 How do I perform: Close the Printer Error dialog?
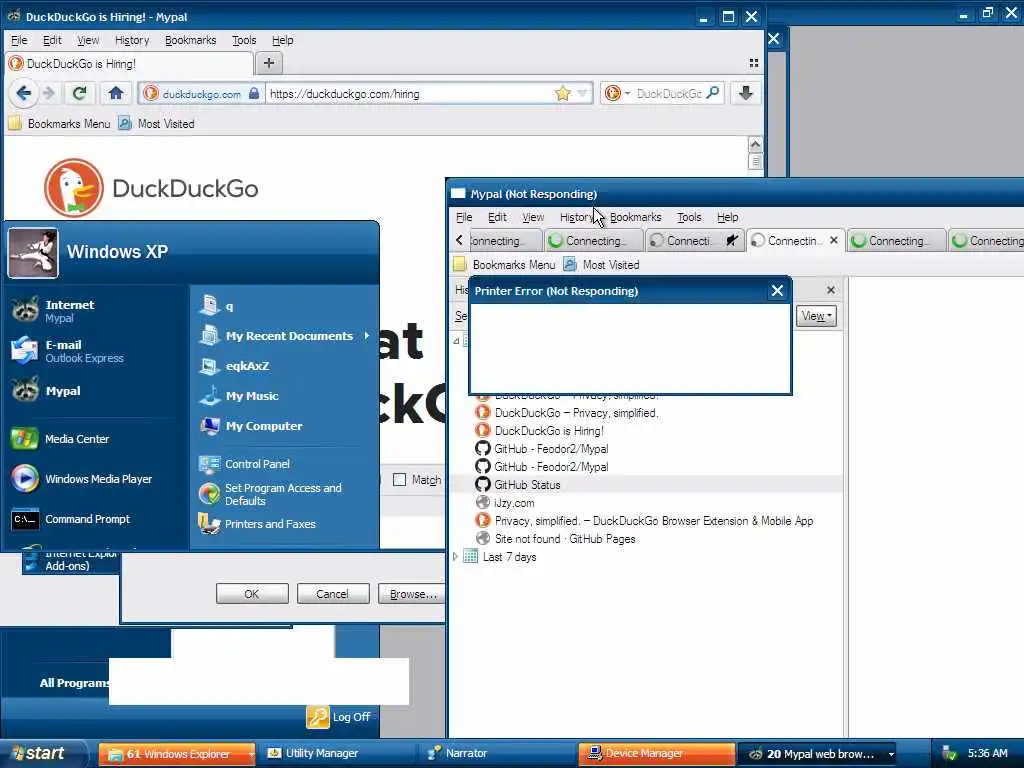point(776,291)
